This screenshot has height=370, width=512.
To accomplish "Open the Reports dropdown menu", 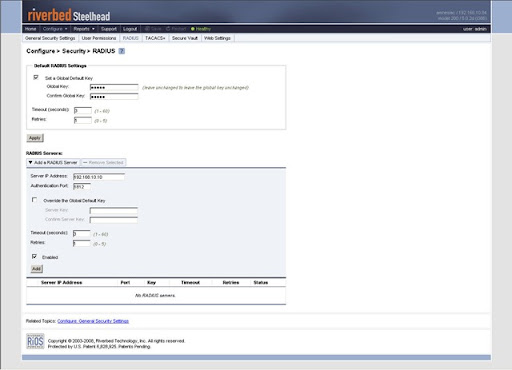I will (x=84, y=29).
